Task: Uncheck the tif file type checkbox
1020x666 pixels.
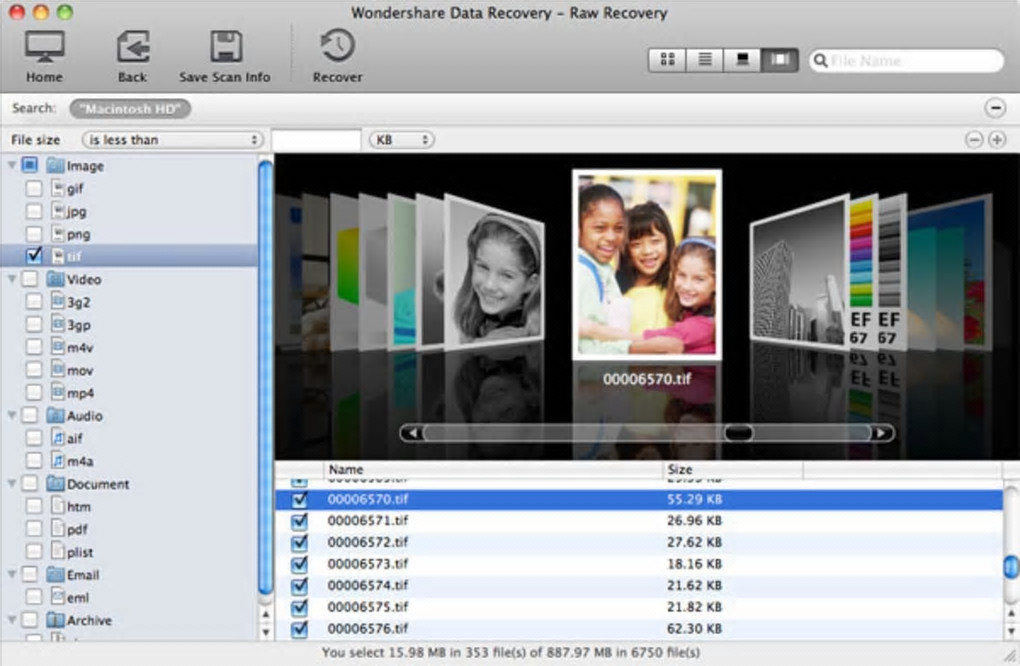Action: point(34,256)
